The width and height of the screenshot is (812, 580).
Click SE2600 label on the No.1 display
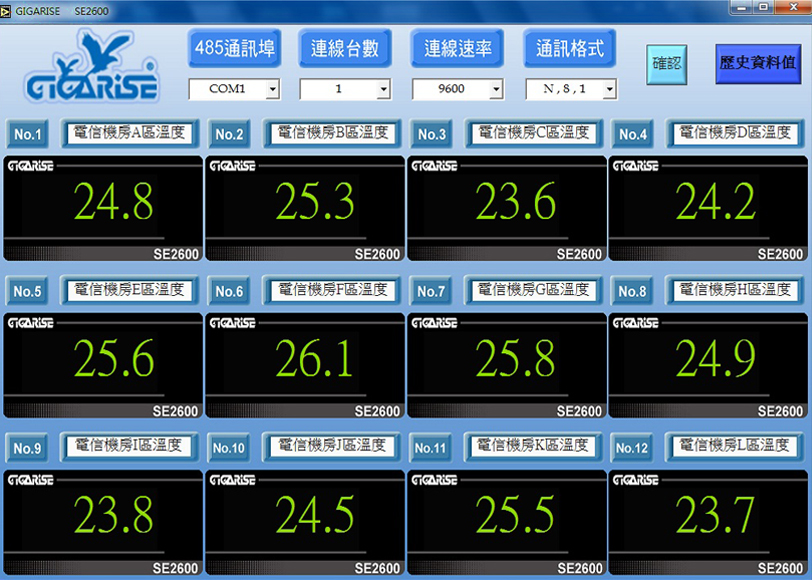tap(176, 254)
